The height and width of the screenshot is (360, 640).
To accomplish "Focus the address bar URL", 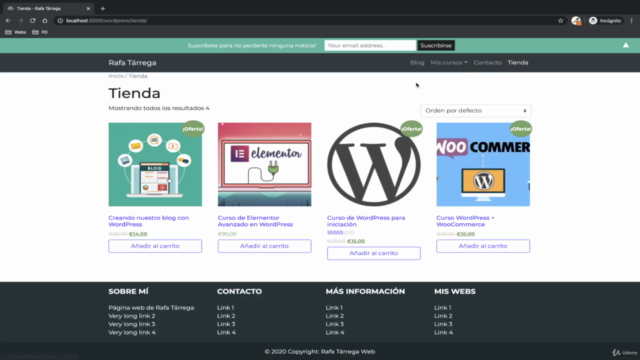I will click(106, 20).
